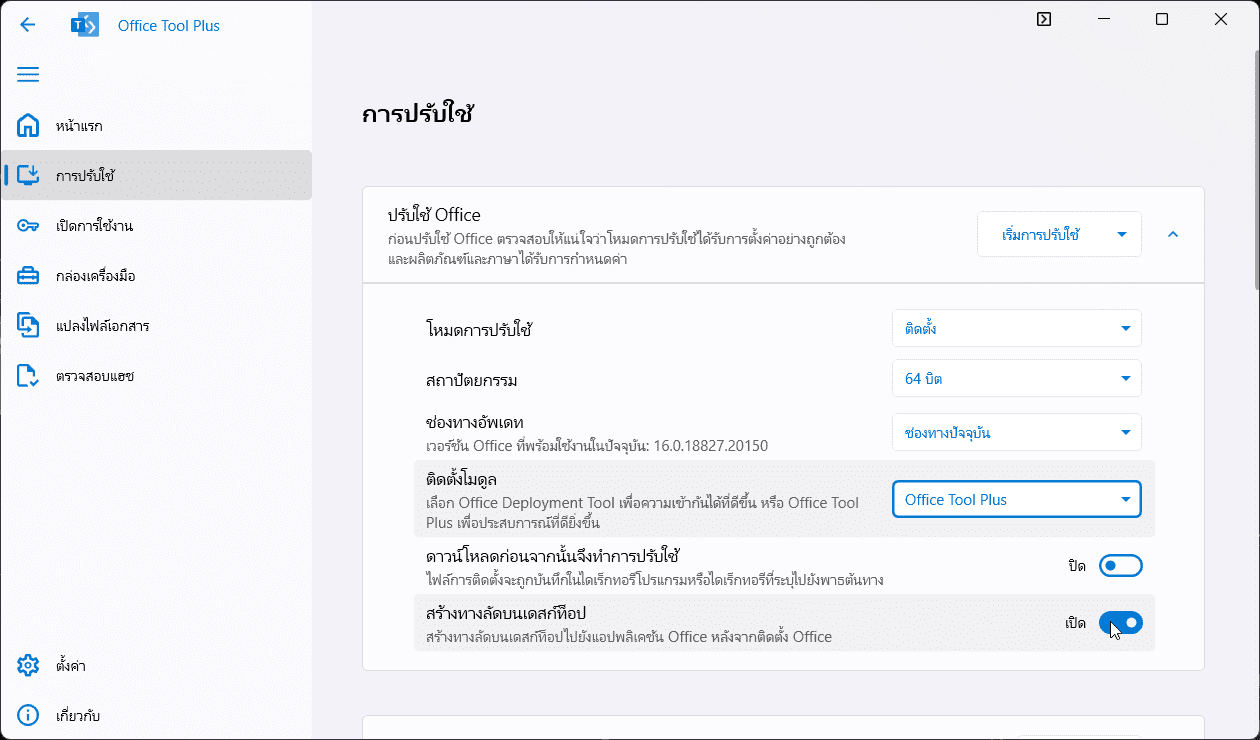Click the Office Tool Plus logo icon
This screenshot has height=740, width=1260.
pos(85,25)
